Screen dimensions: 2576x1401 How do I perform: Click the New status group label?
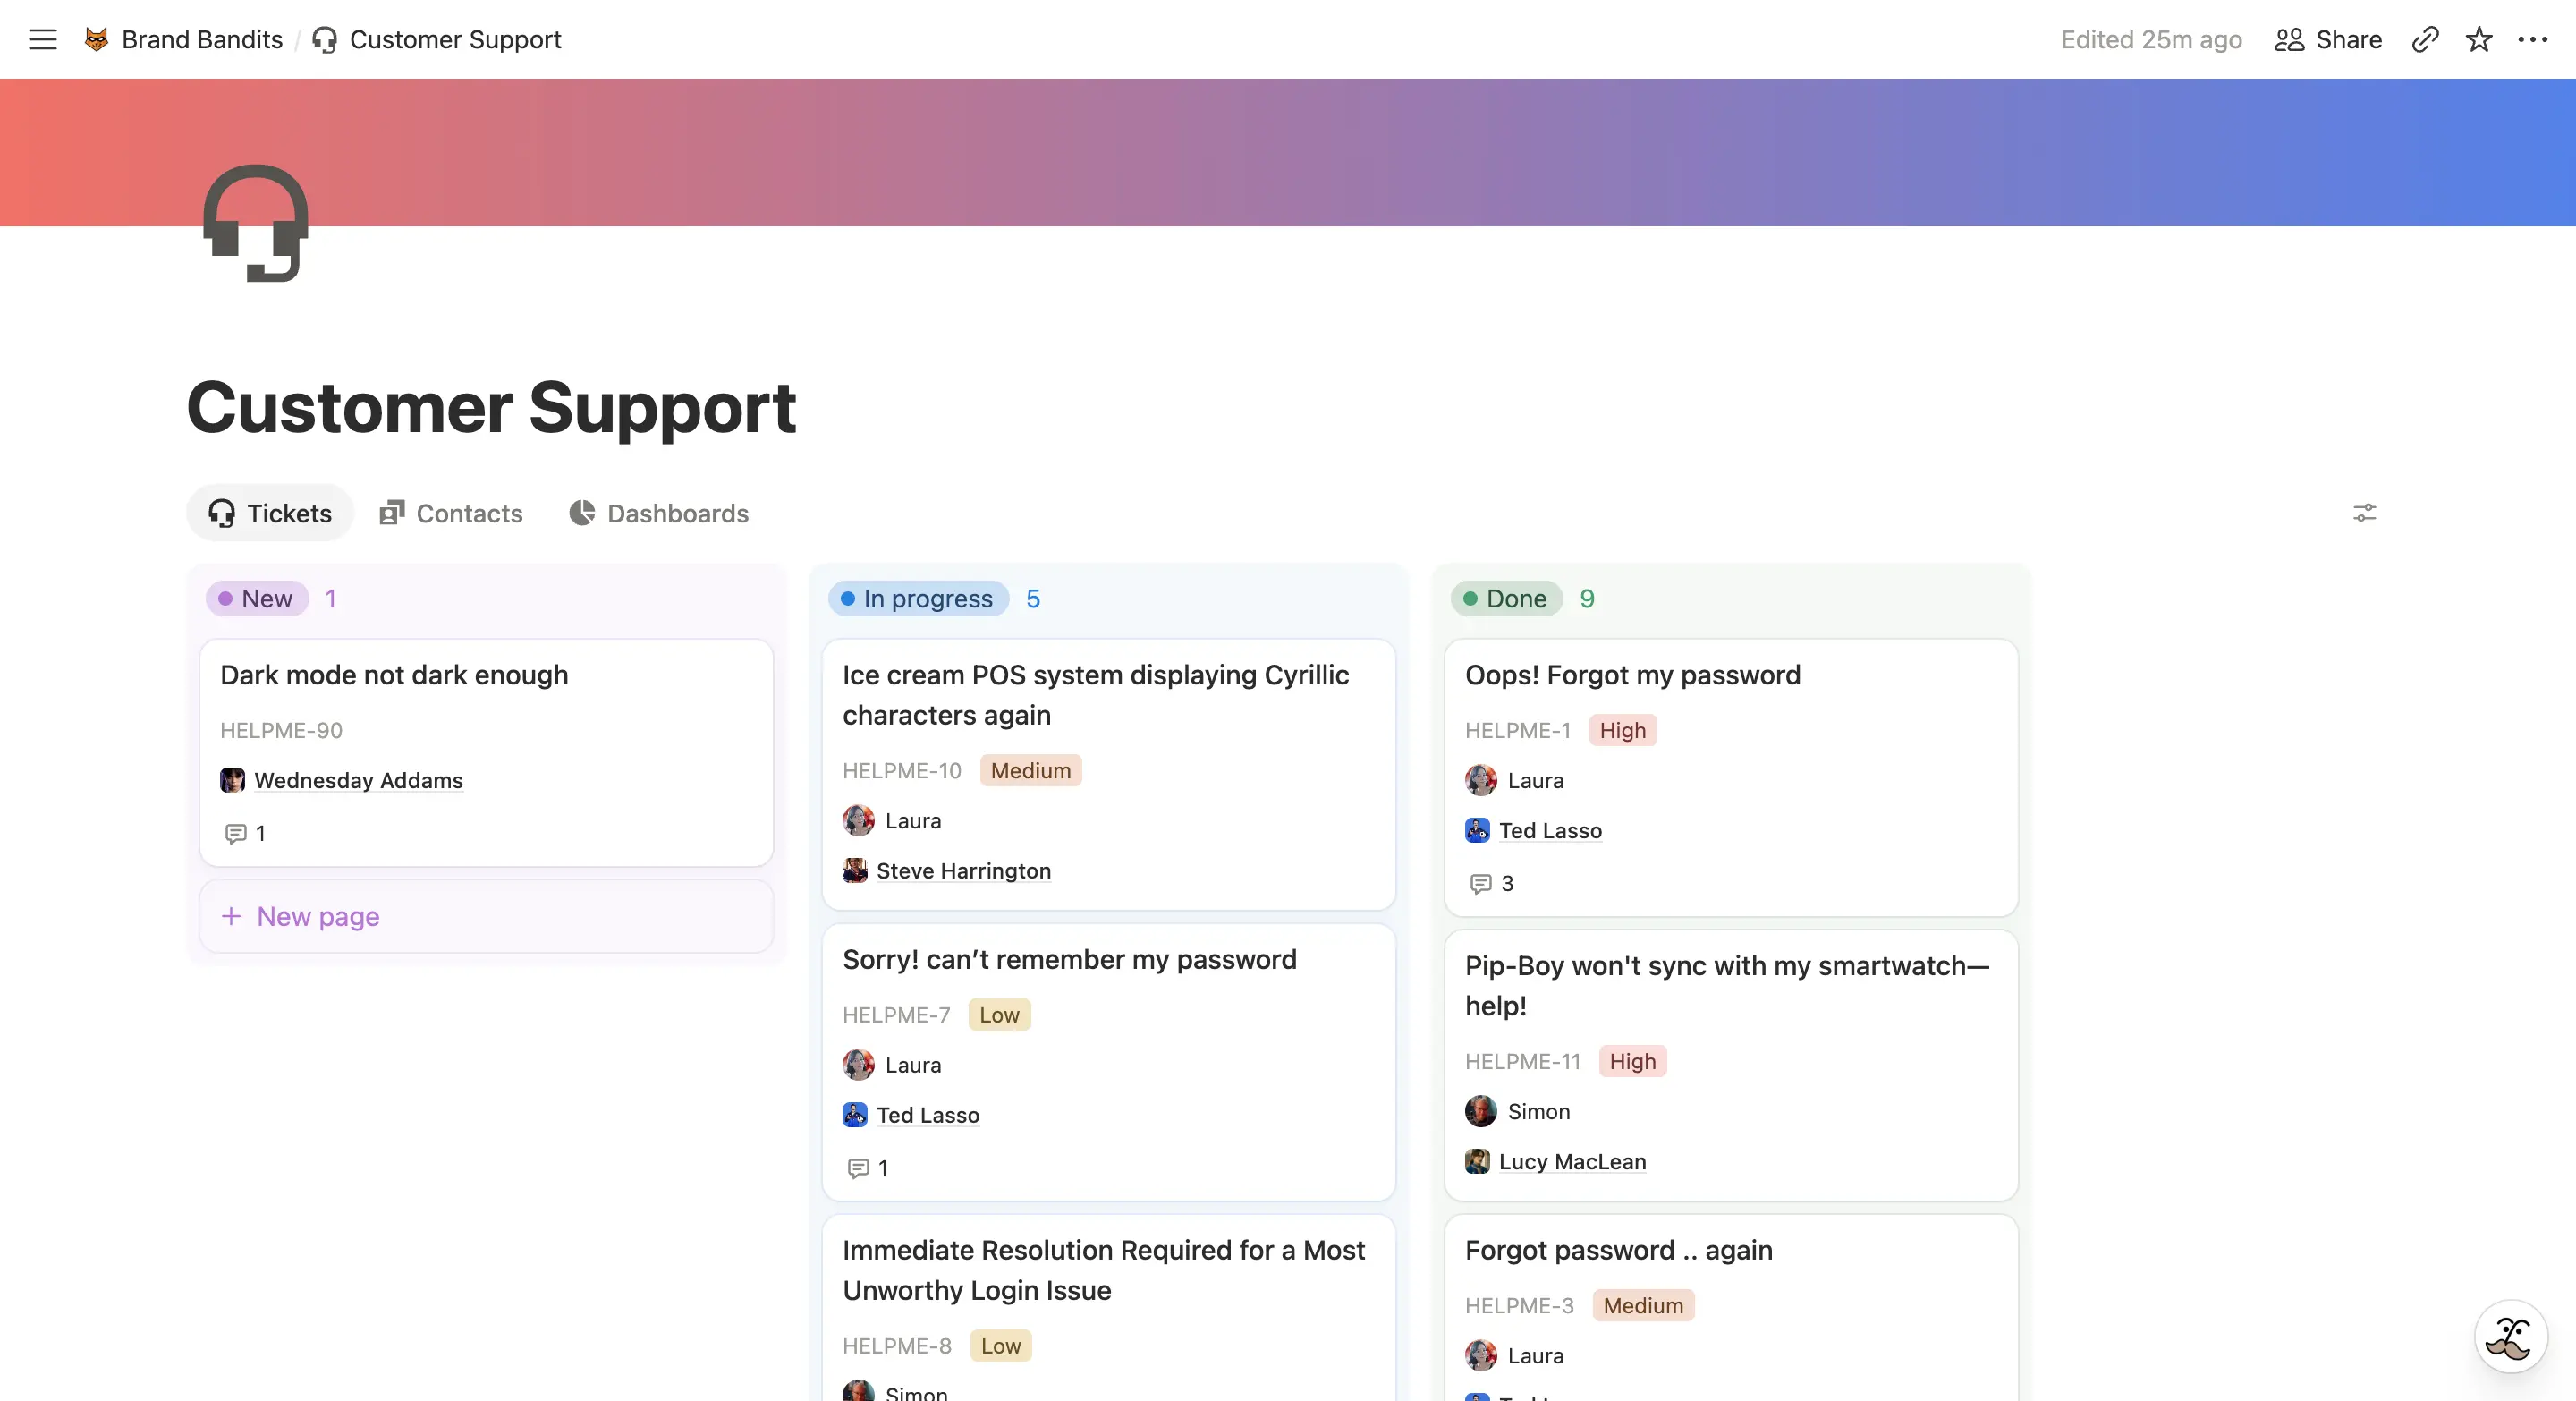[x=257, y=598]
